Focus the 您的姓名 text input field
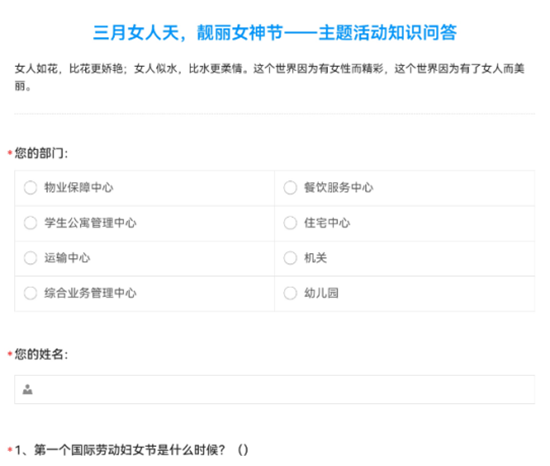This screenshot has width=550, height=466. [275, 390]
